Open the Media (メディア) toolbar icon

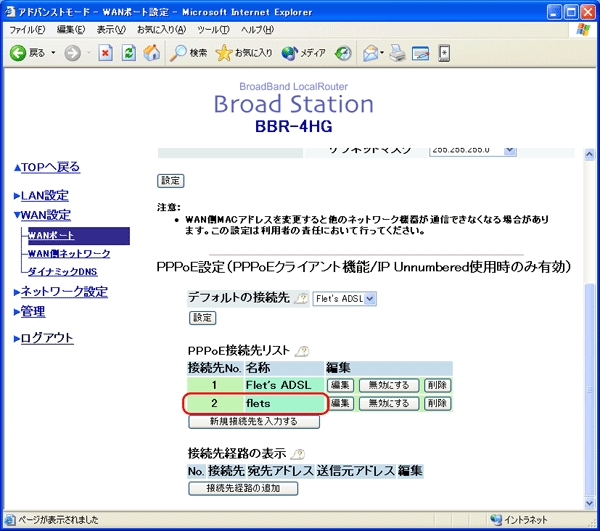[290, 53]
